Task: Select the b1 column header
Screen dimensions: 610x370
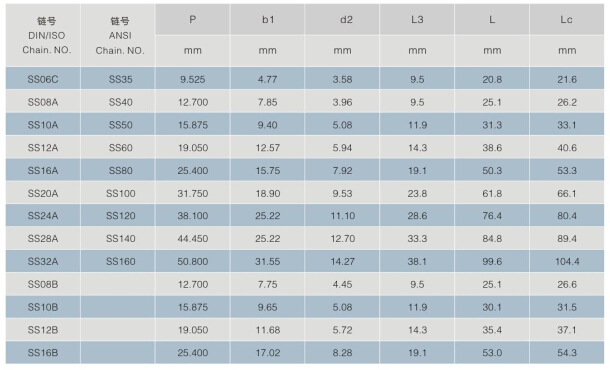Action: (268, 19)
